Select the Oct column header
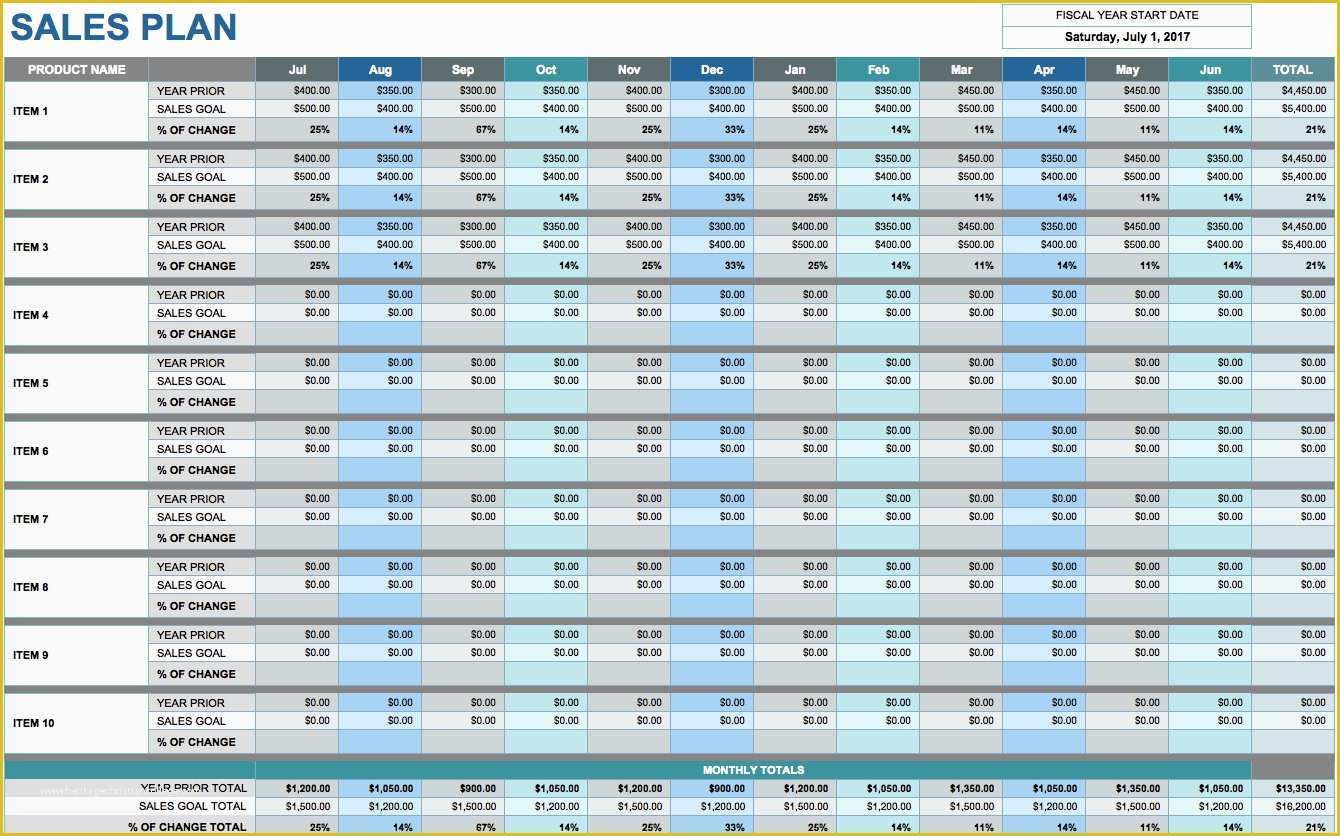The image size is (1340, 836). point(546,70)
